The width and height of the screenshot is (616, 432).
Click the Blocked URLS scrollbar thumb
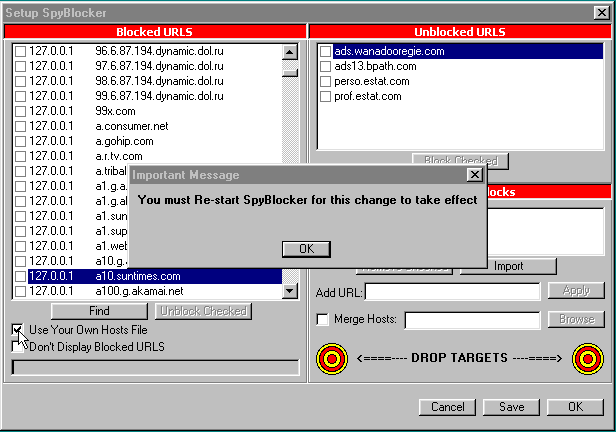(290, 73)
